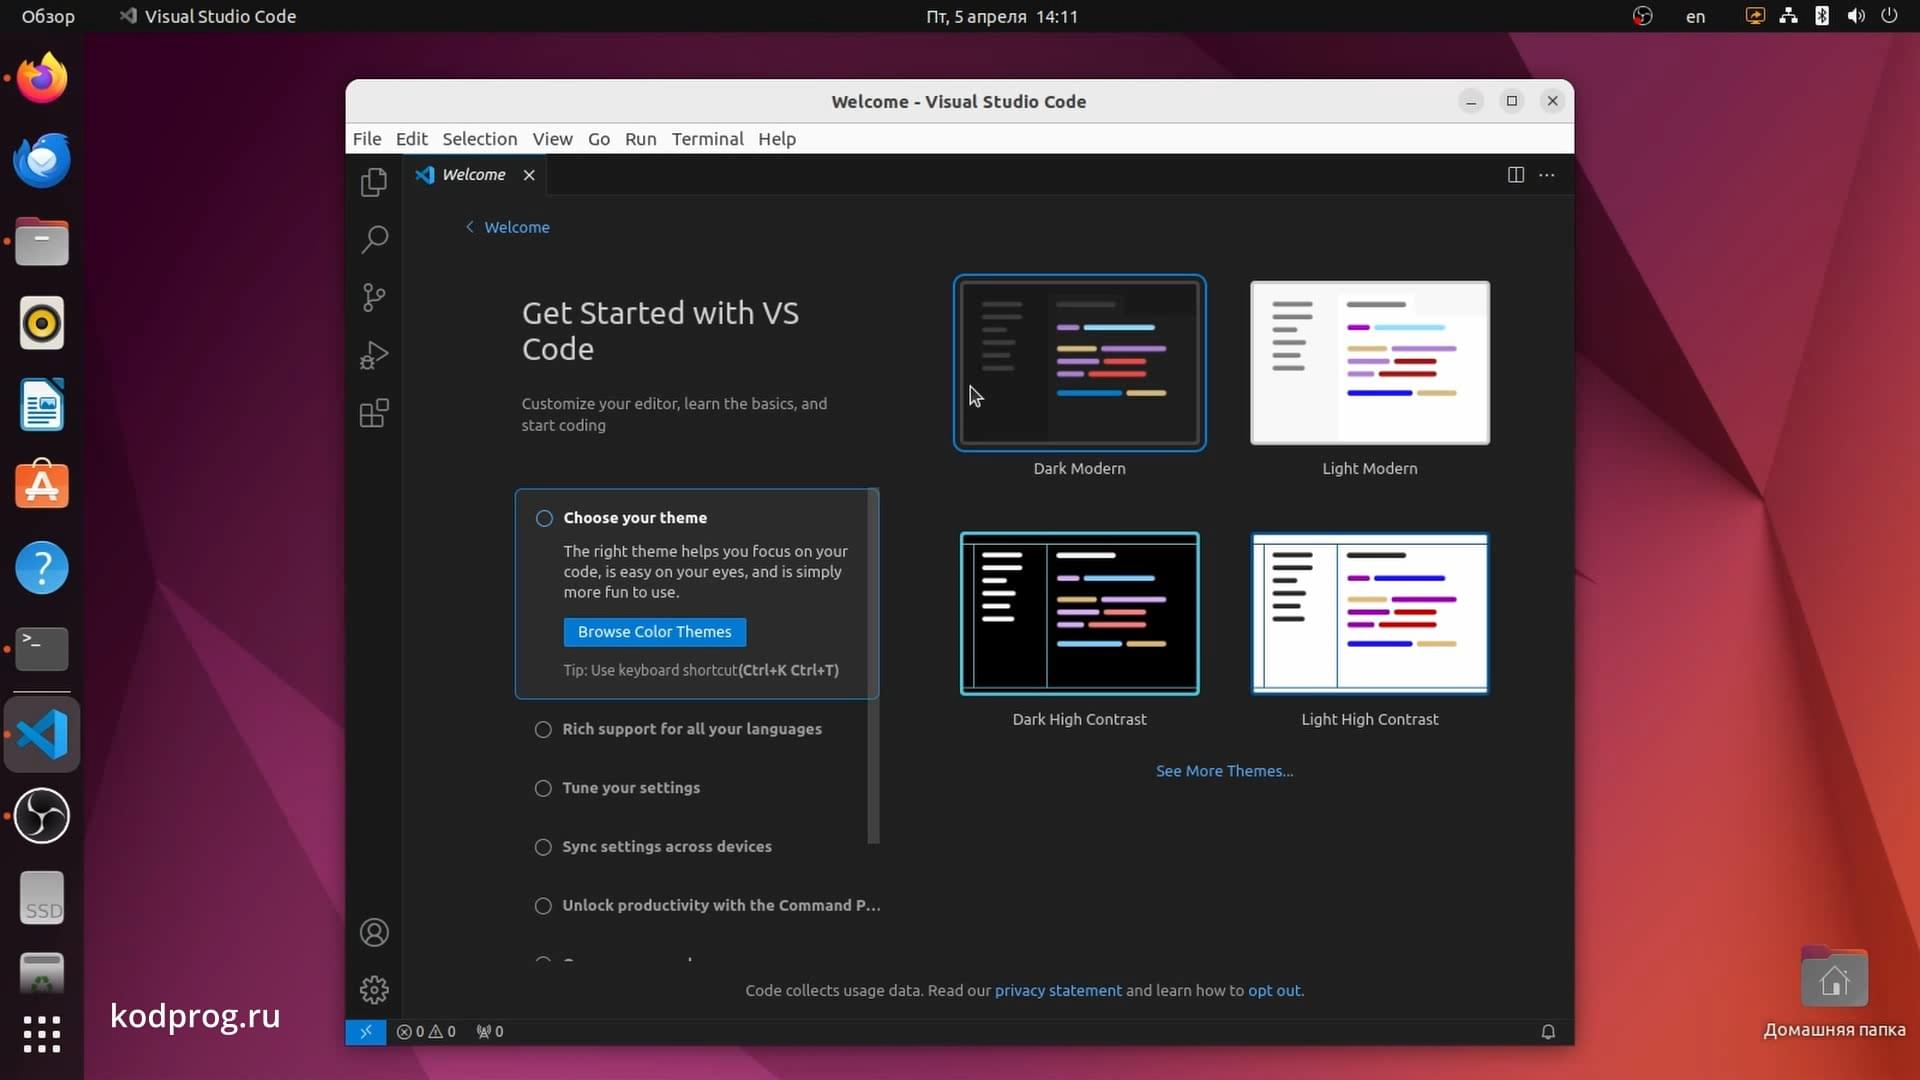
Task: Click the remote window status bar icon
Action: (366, 1031)
